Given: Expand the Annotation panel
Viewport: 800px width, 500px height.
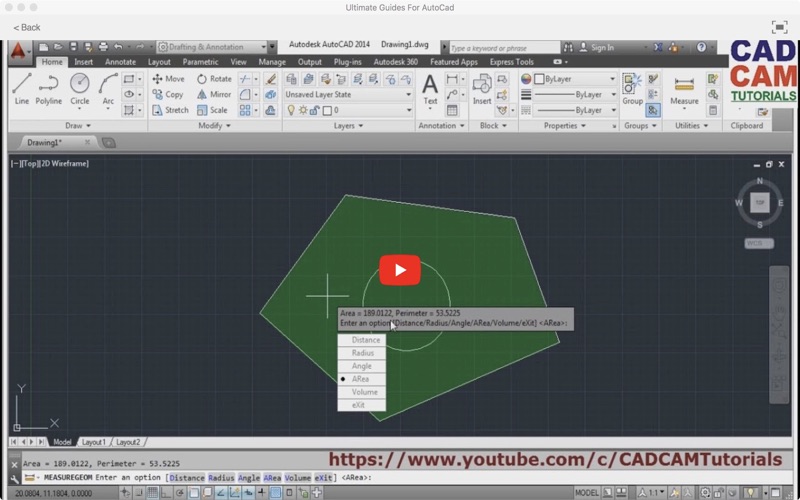Looking at the screenshot, I should coord(442,126).
